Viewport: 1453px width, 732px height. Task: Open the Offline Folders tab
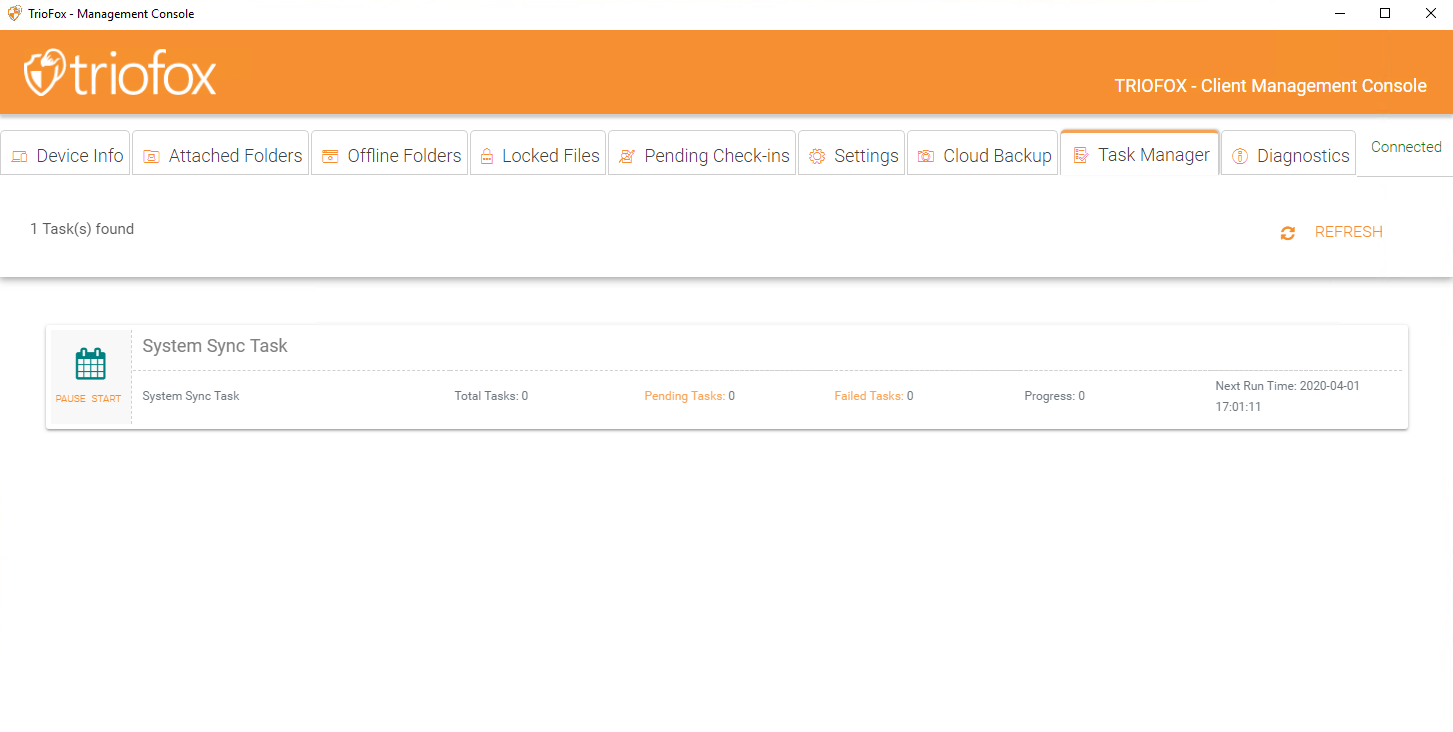coord(390,154)
